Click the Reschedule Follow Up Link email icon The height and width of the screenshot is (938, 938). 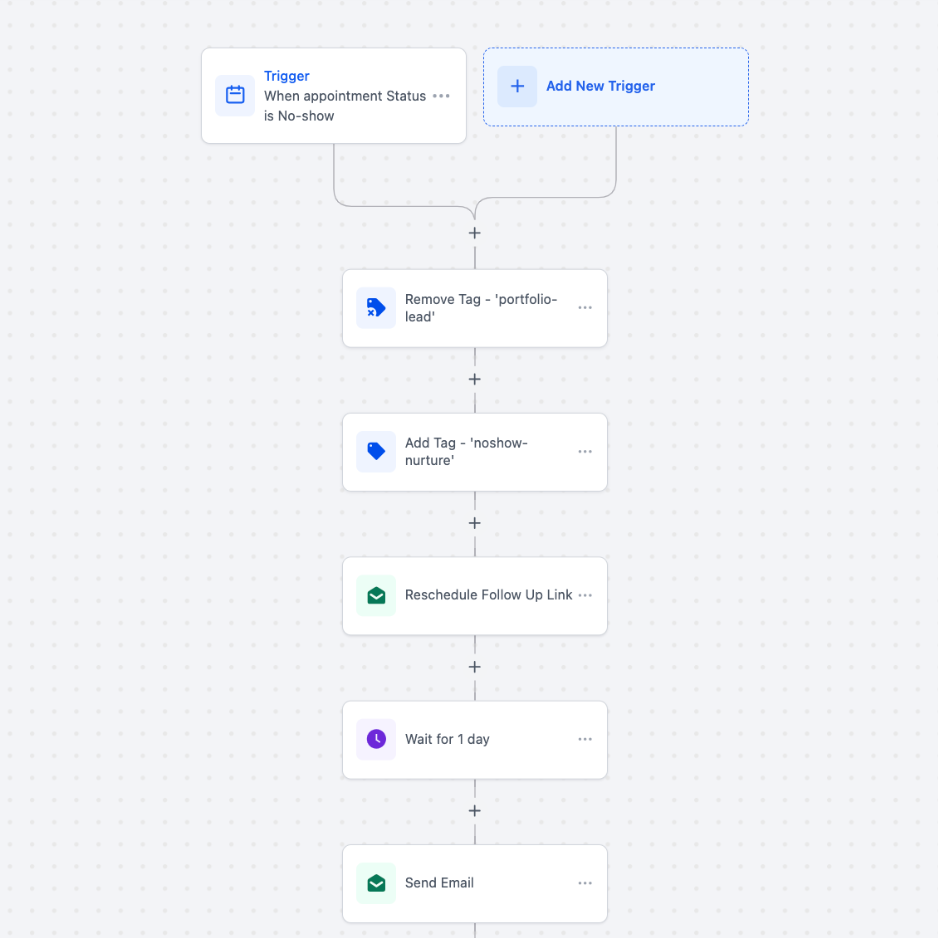376,596
